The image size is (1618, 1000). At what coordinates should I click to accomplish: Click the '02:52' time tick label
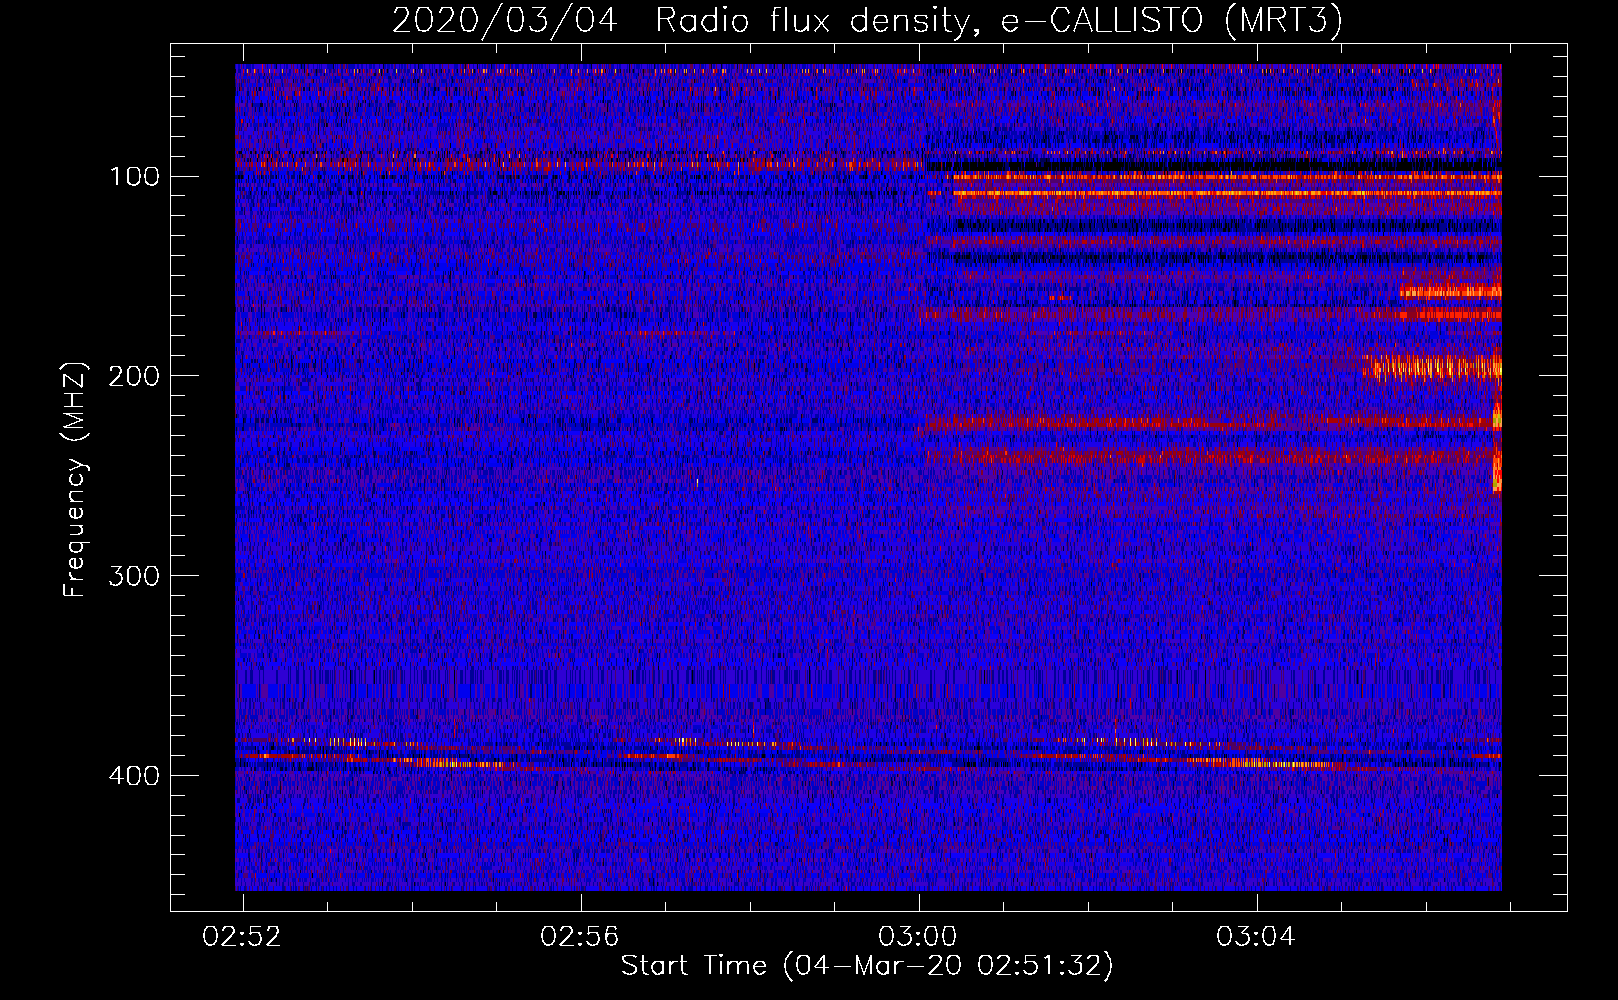(x=242, y=937)
